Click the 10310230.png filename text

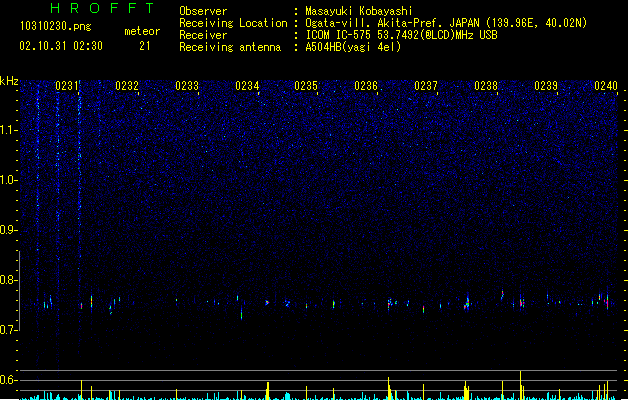click(56, 26)
